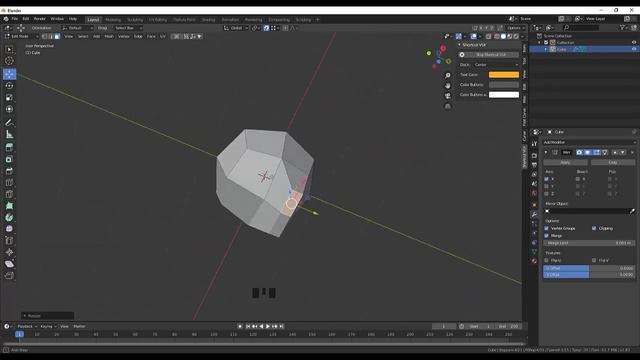Image resolution: width=640 pixels, height=360 pixels.
Task: Switch to the Sculpting workspace tab
Action: 135,20
